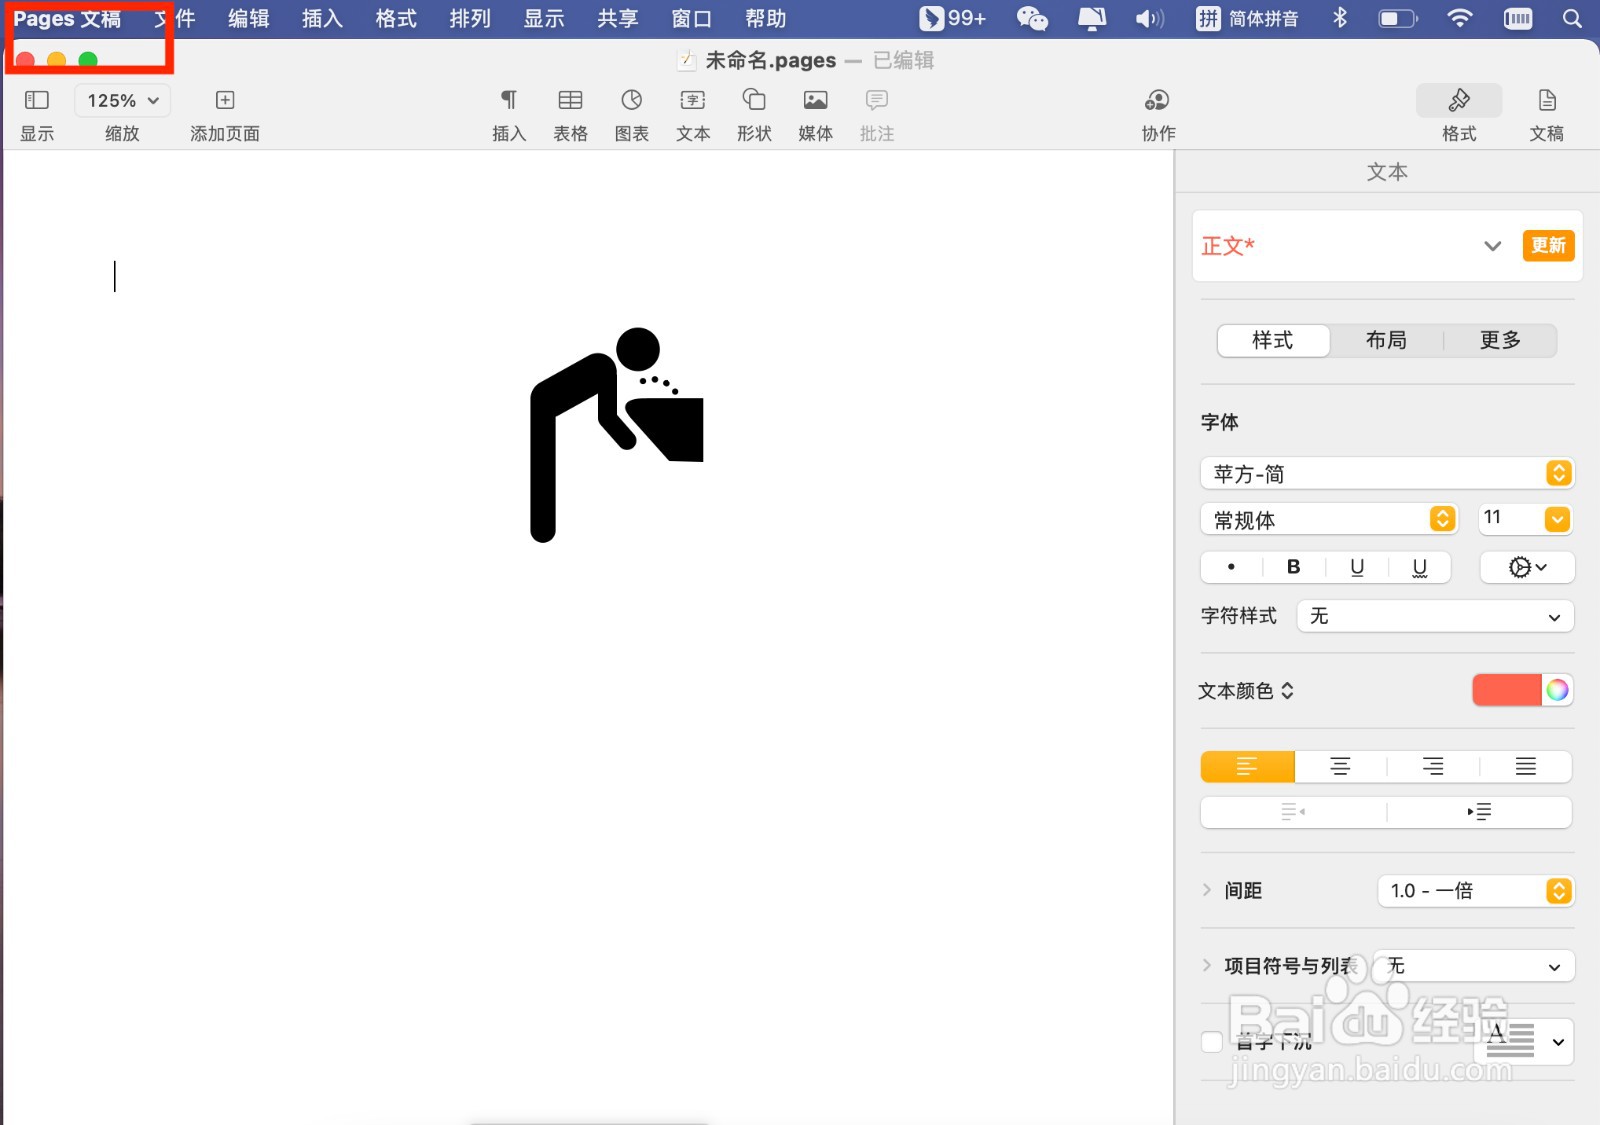Click the orange 更新 update button

click(x=1548, y=245)
